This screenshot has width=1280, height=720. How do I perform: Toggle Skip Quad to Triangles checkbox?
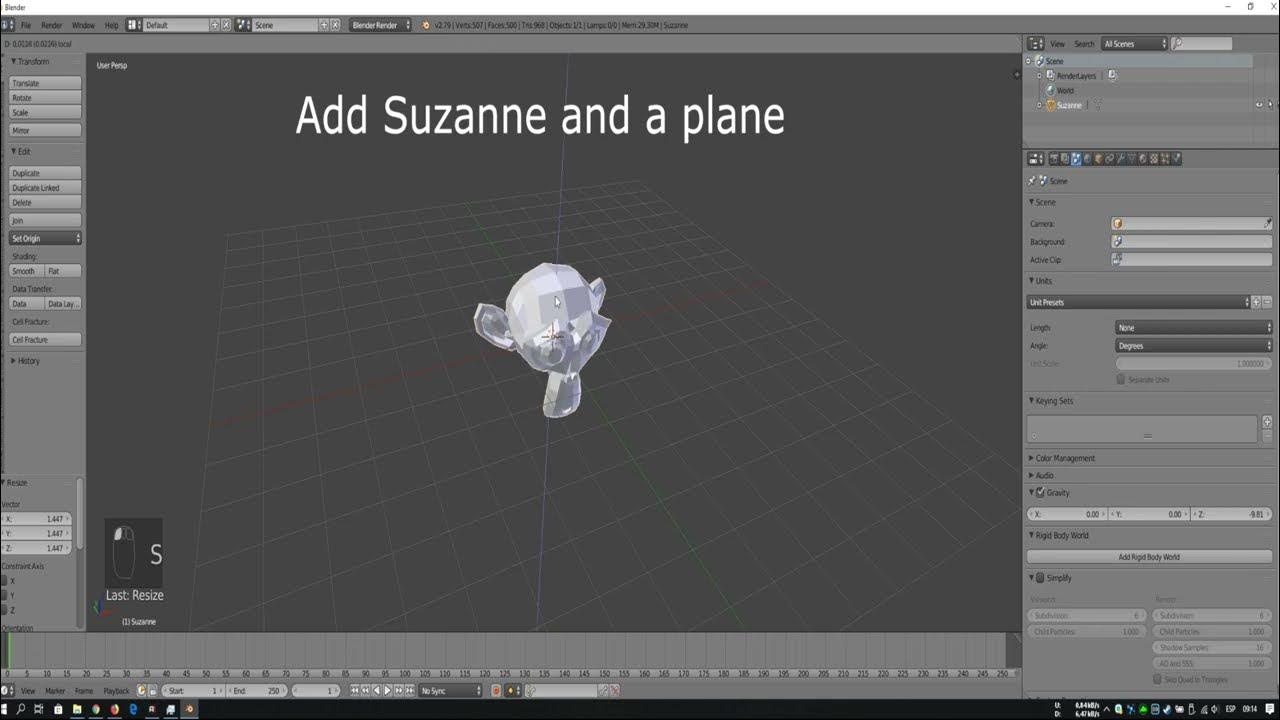click(1157, 680)
